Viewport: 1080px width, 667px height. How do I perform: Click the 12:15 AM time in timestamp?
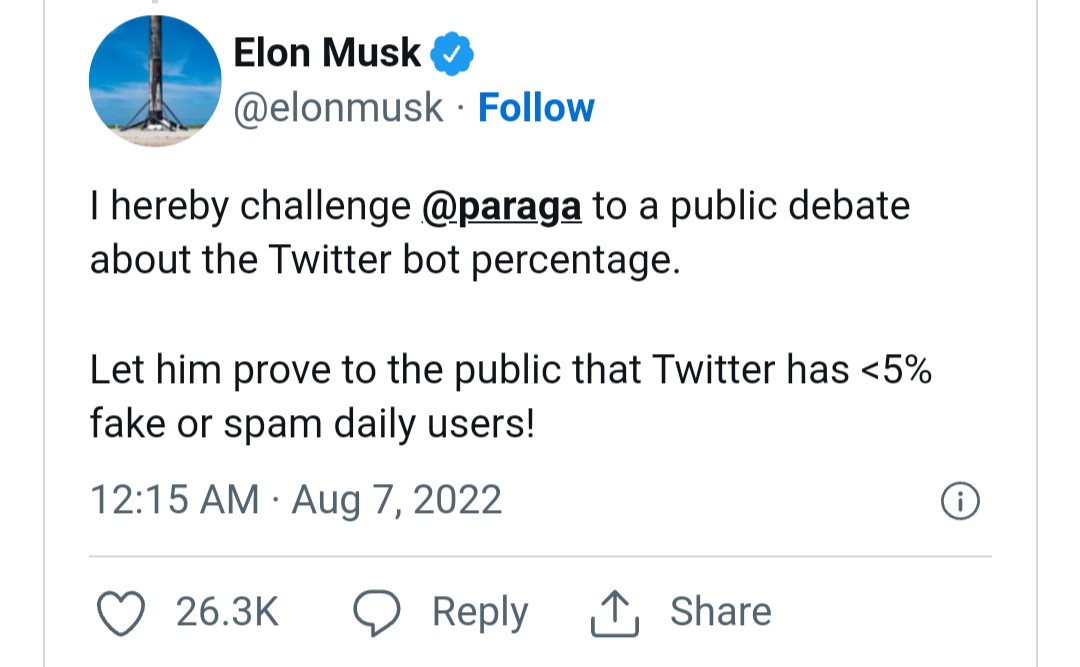click(174, 500)
